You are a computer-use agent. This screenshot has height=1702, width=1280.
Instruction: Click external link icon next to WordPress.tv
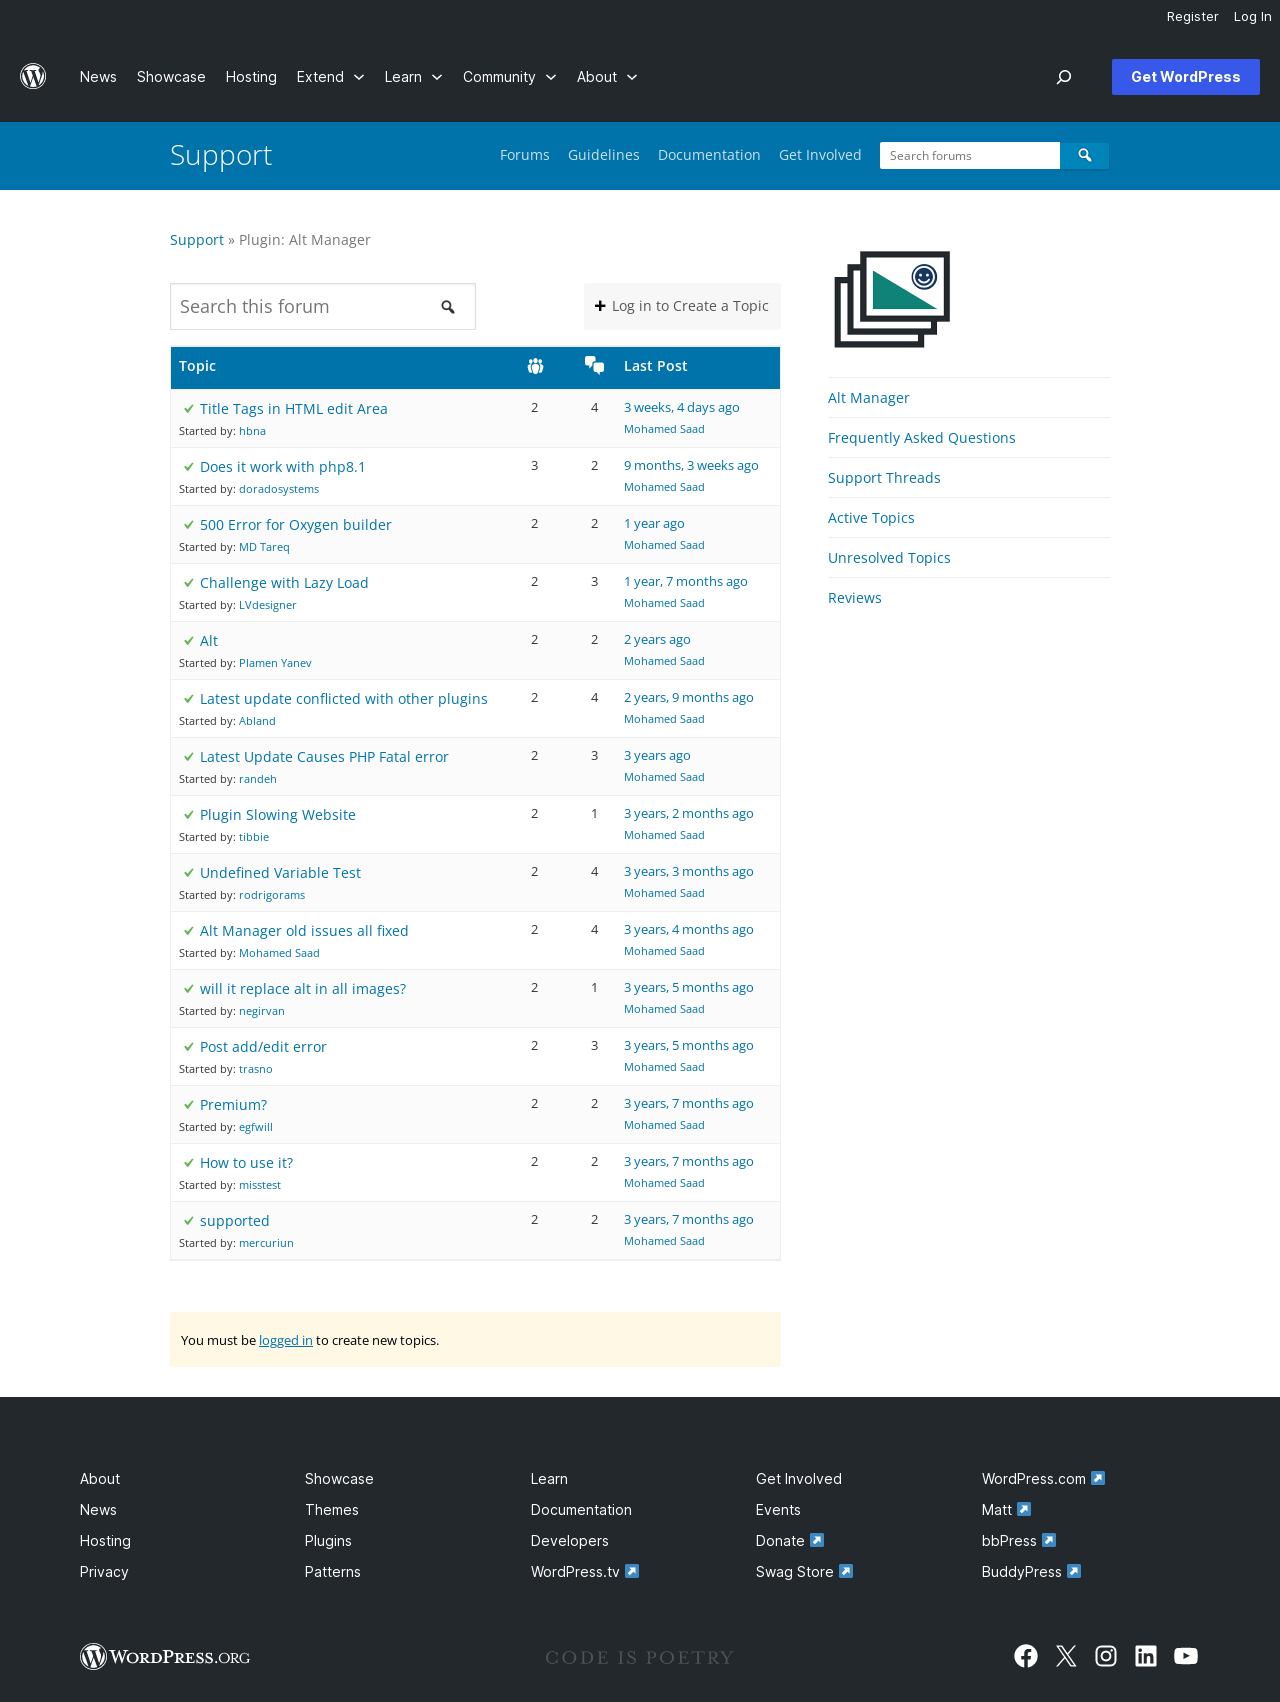click(x=632, y=1571)
